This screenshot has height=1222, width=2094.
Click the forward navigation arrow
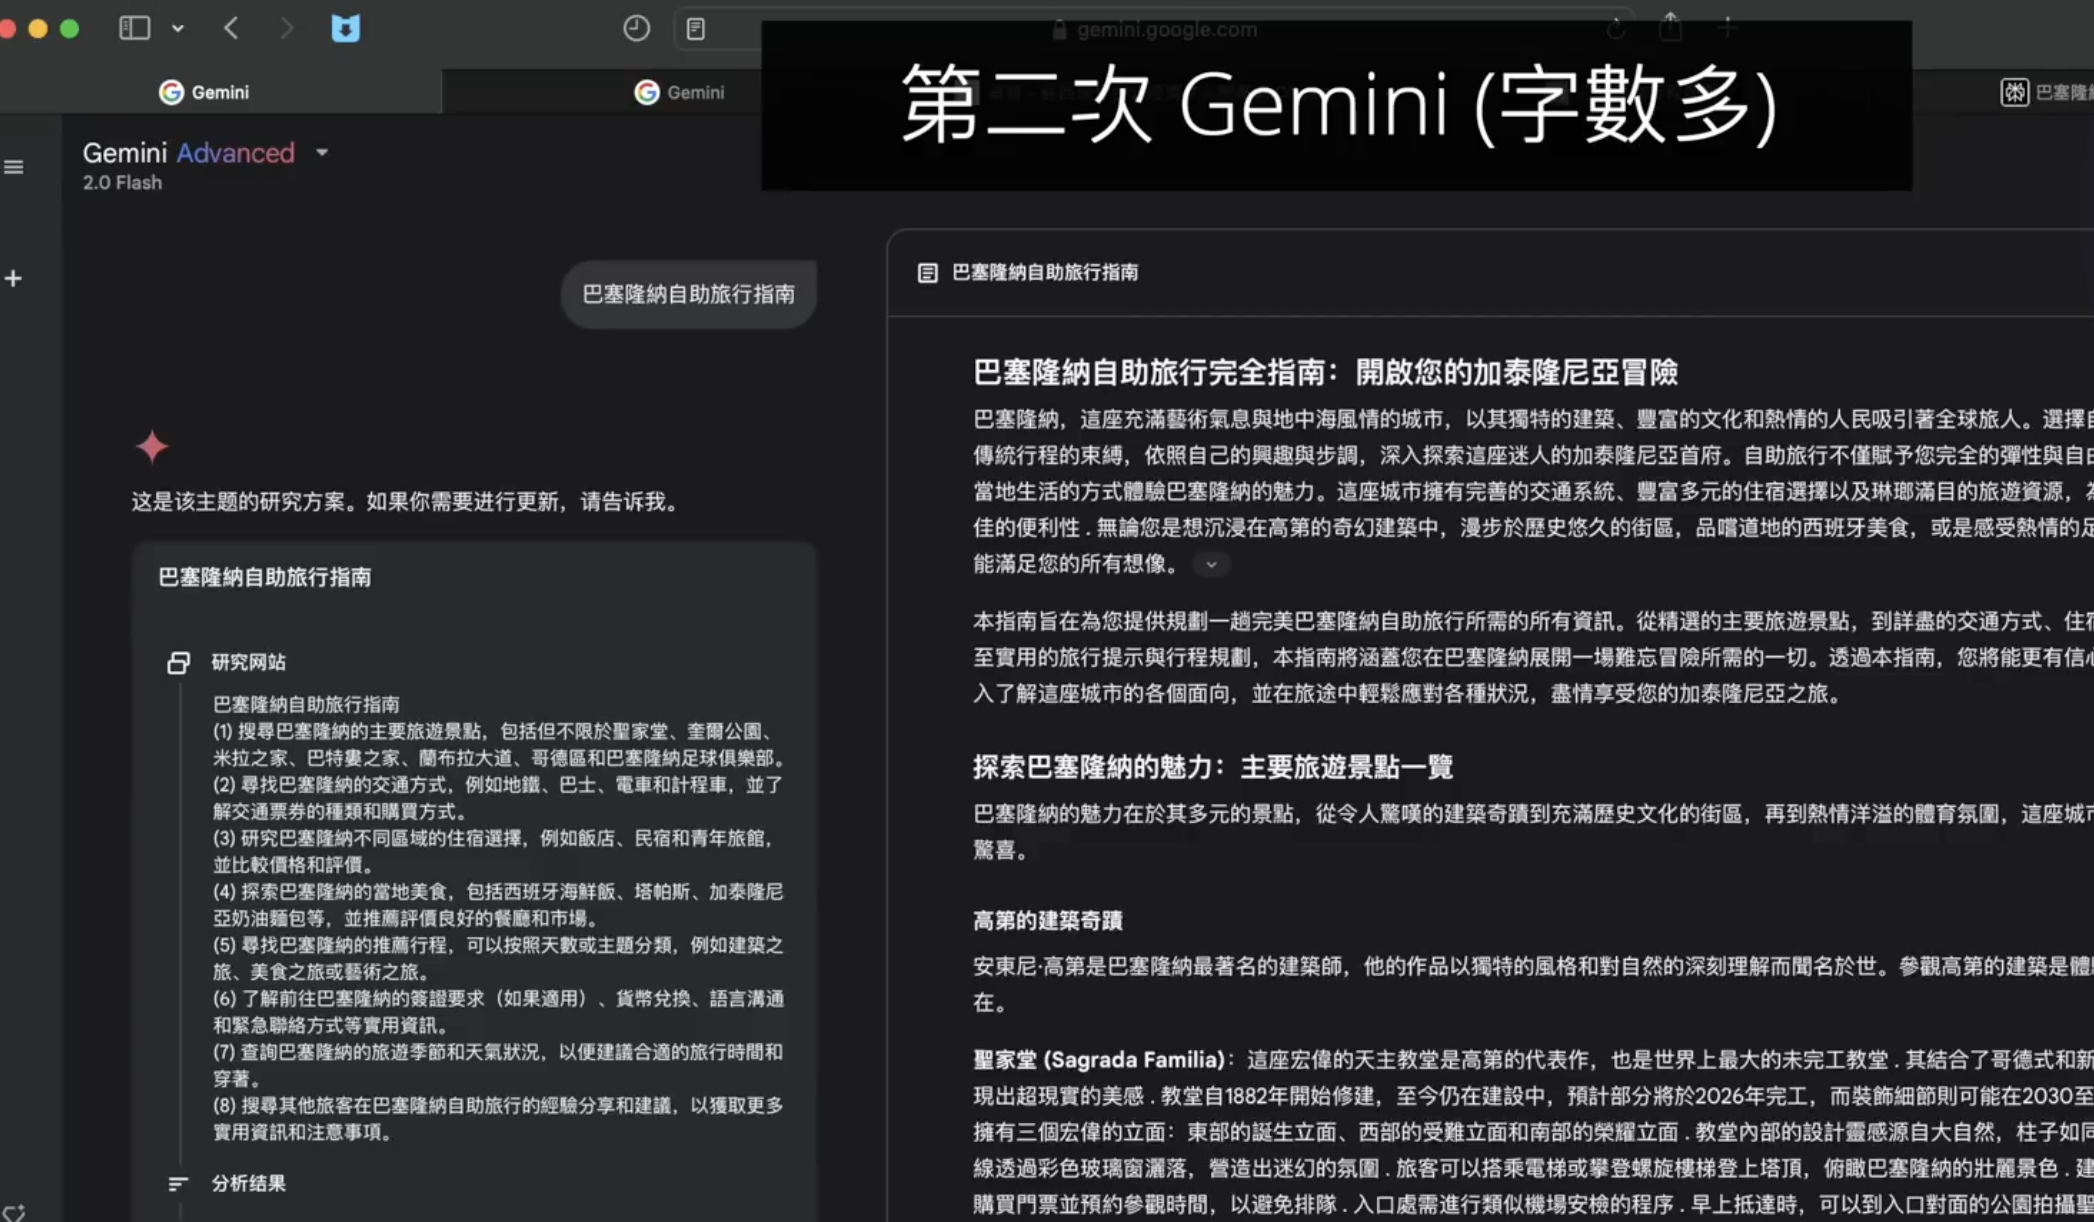click(x=286, y=28)
